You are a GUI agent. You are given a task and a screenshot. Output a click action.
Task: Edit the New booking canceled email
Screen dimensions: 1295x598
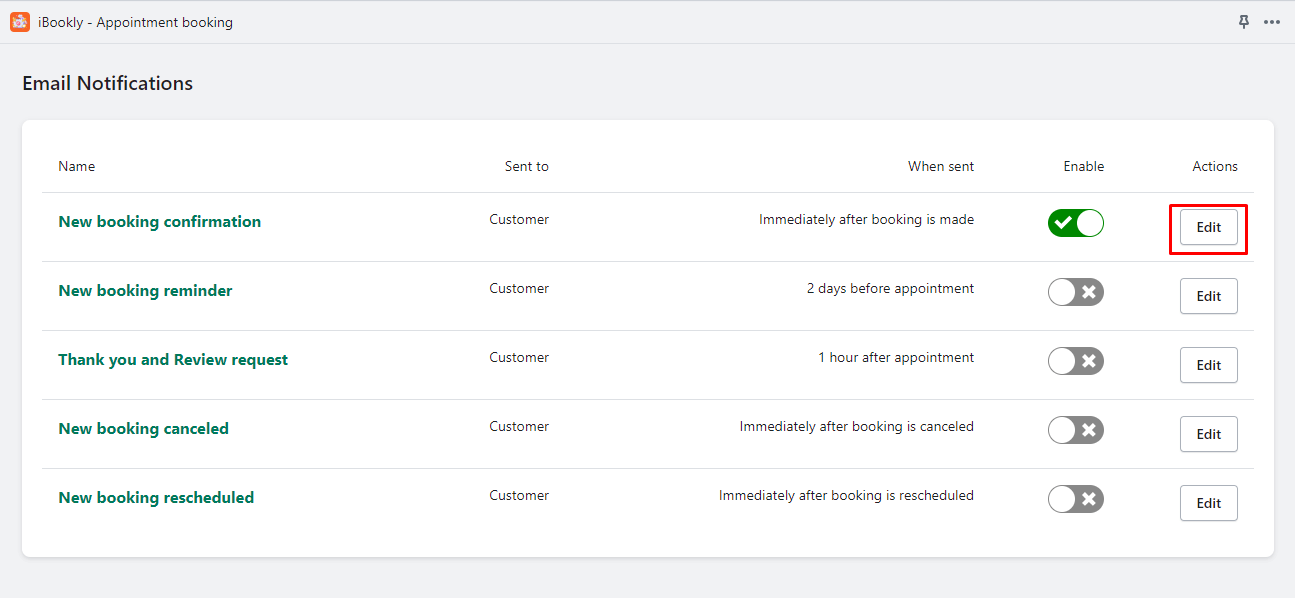1209,434
